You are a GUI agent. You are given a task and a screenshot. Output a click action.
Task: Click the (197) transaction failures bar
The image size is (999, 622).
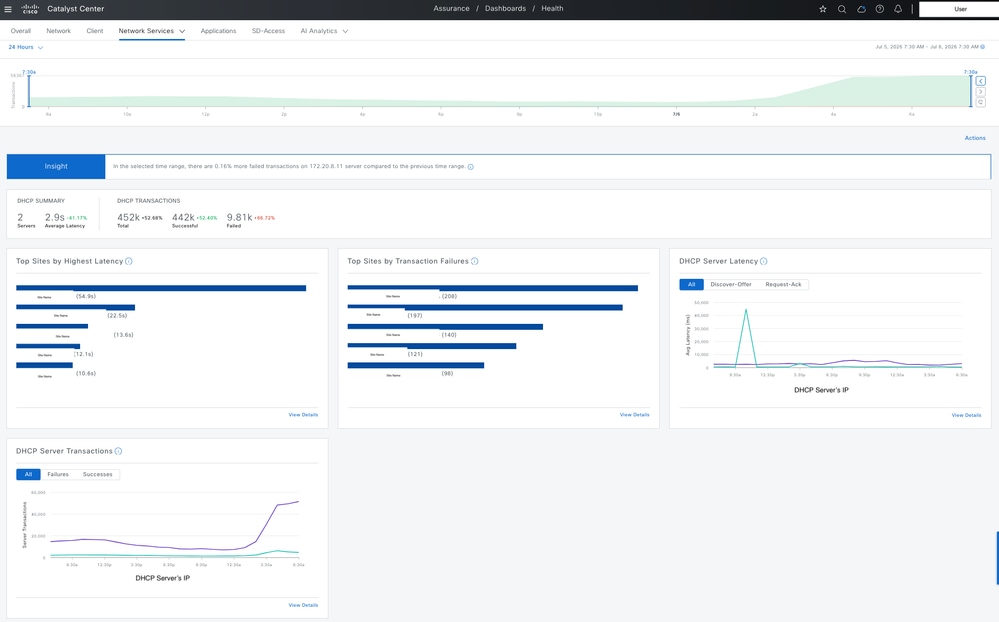pyautogui.click(x=485, y=307)
